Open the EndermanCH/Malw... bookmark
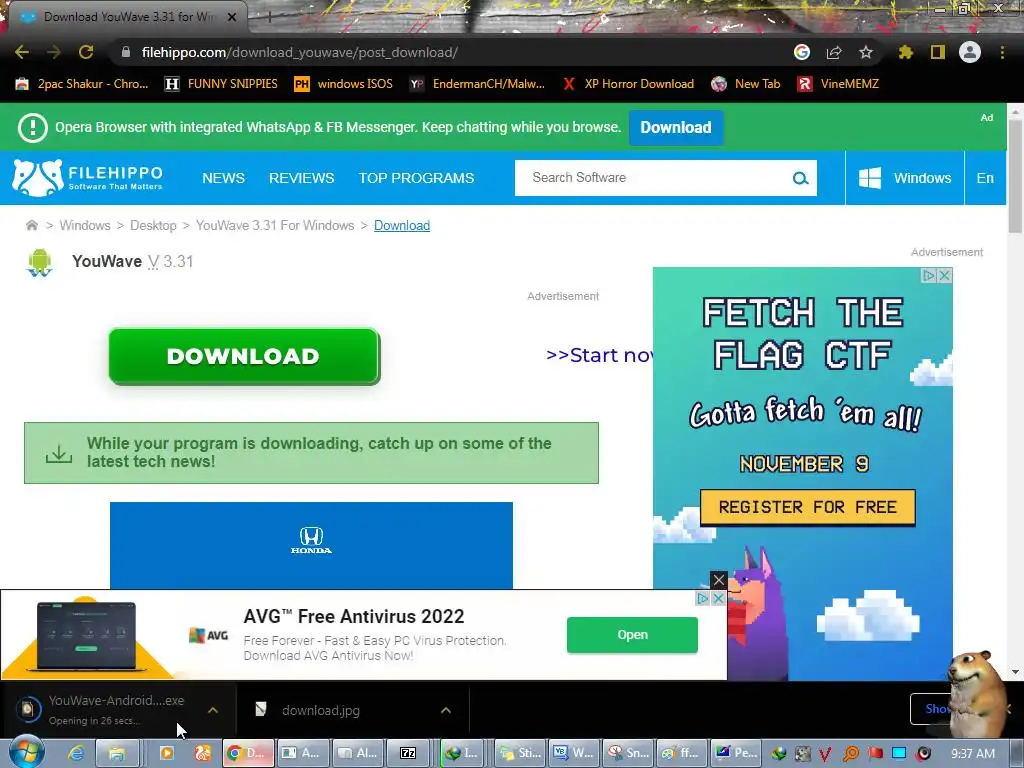This screenshot has height=768, width=1024. (477, 84)
